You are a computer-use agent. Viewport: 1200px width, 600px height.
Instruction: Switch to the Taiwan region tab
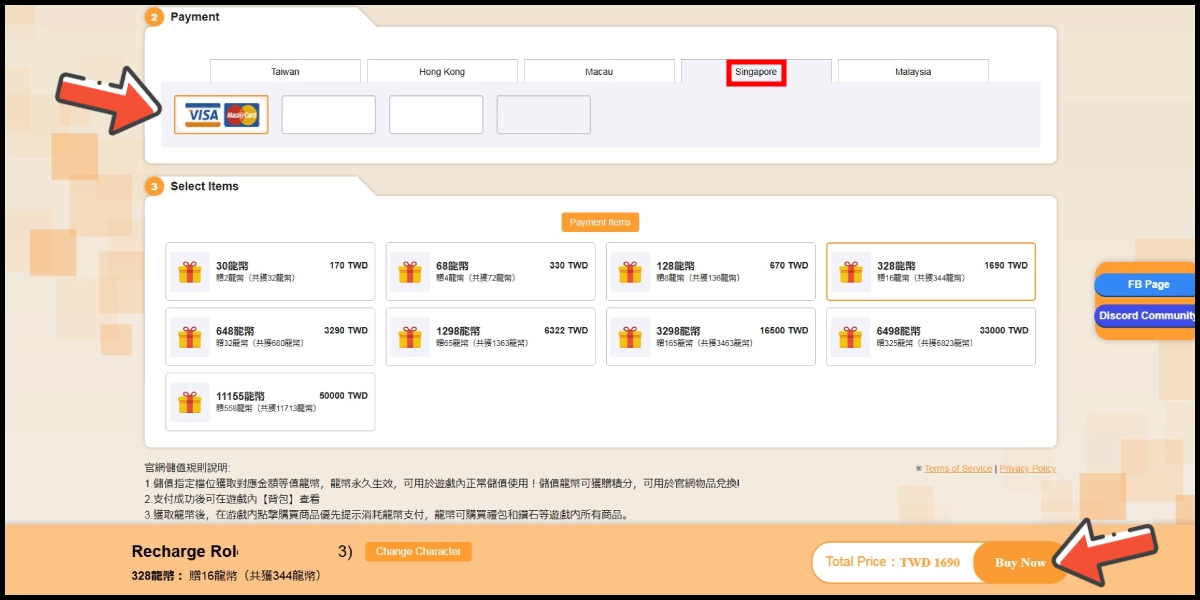point(285,72)
